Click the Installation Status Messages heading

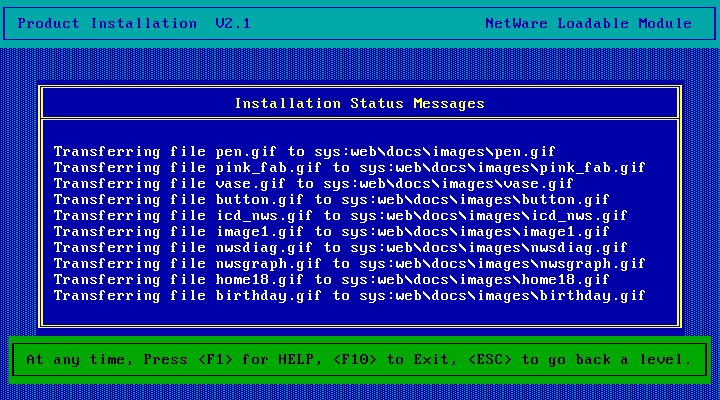click(x=359, y=103)
